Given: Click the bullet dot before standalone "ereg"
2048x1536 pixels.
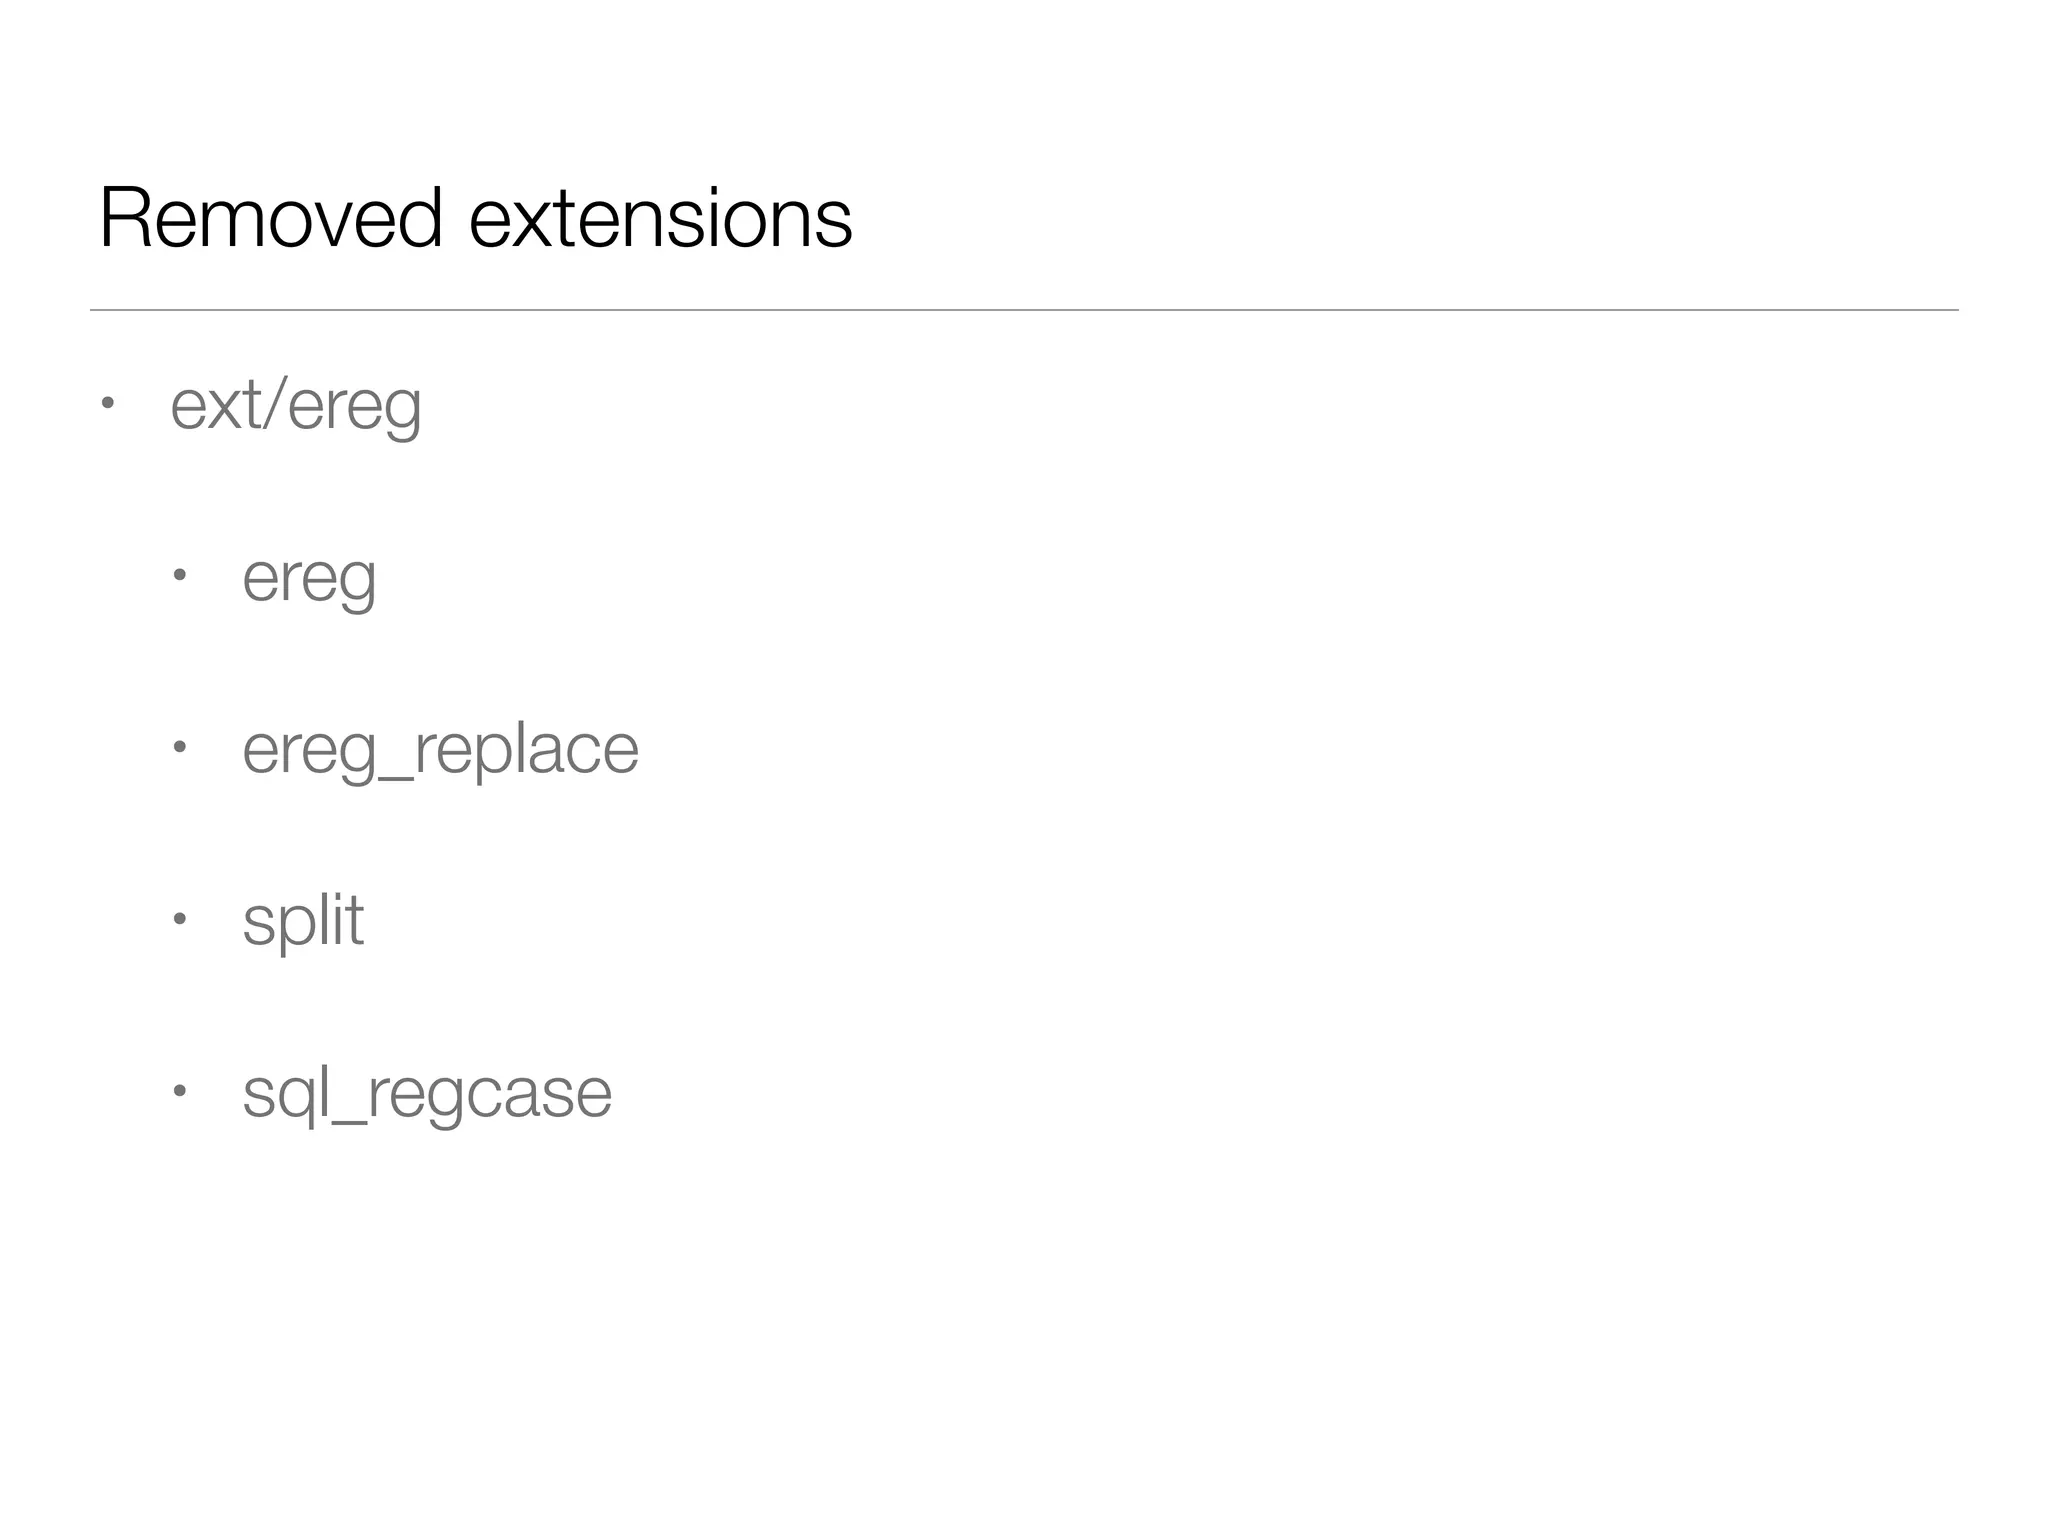Looking at the screenshot, I should (179, 576).
